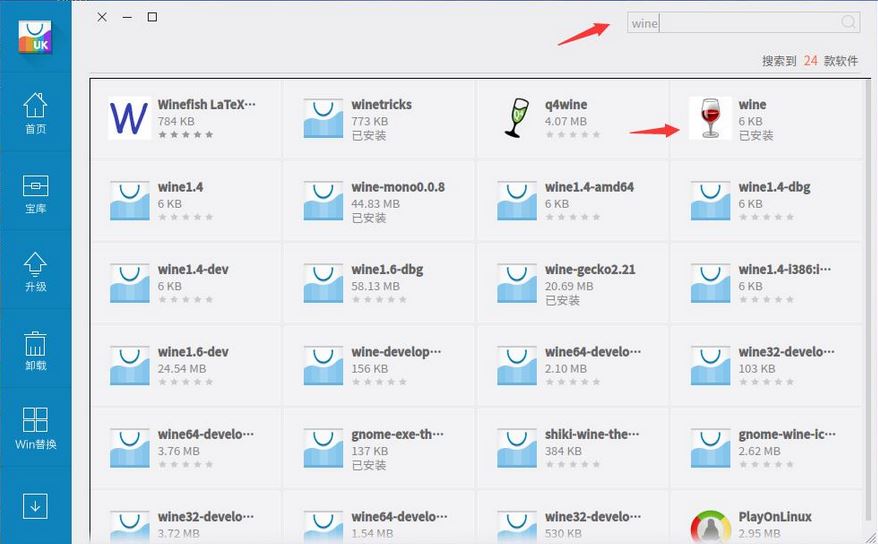Click 已安装 status under gnome-exe-th

(x=368, y=465)
